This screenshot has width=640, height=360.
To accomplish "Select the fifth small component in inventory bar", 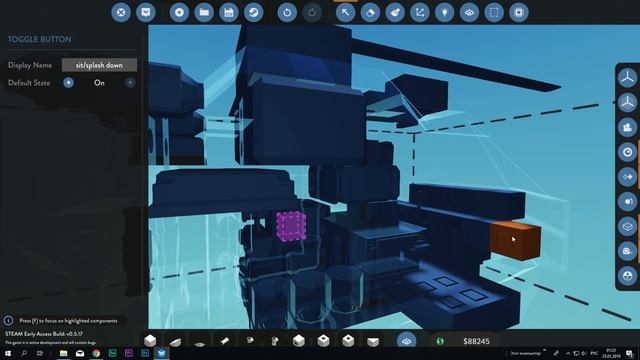I will [250, 340].
